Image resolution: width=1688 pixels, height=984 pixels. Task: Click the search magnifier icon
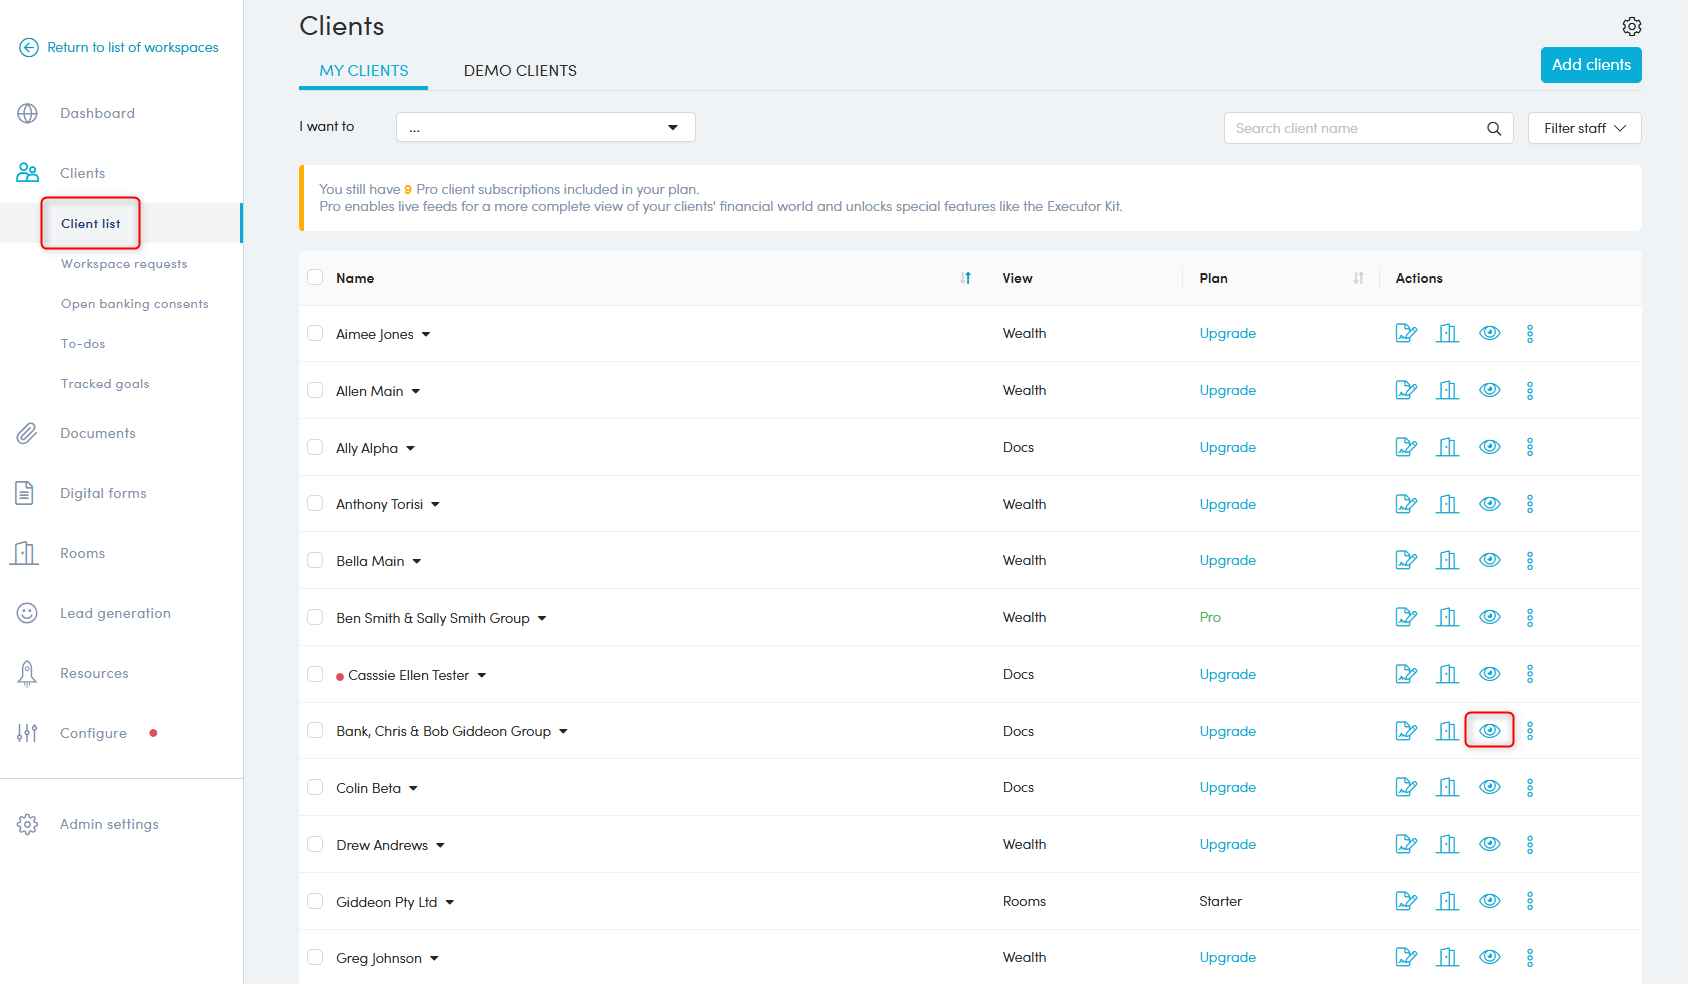(x=1493, y=128)
